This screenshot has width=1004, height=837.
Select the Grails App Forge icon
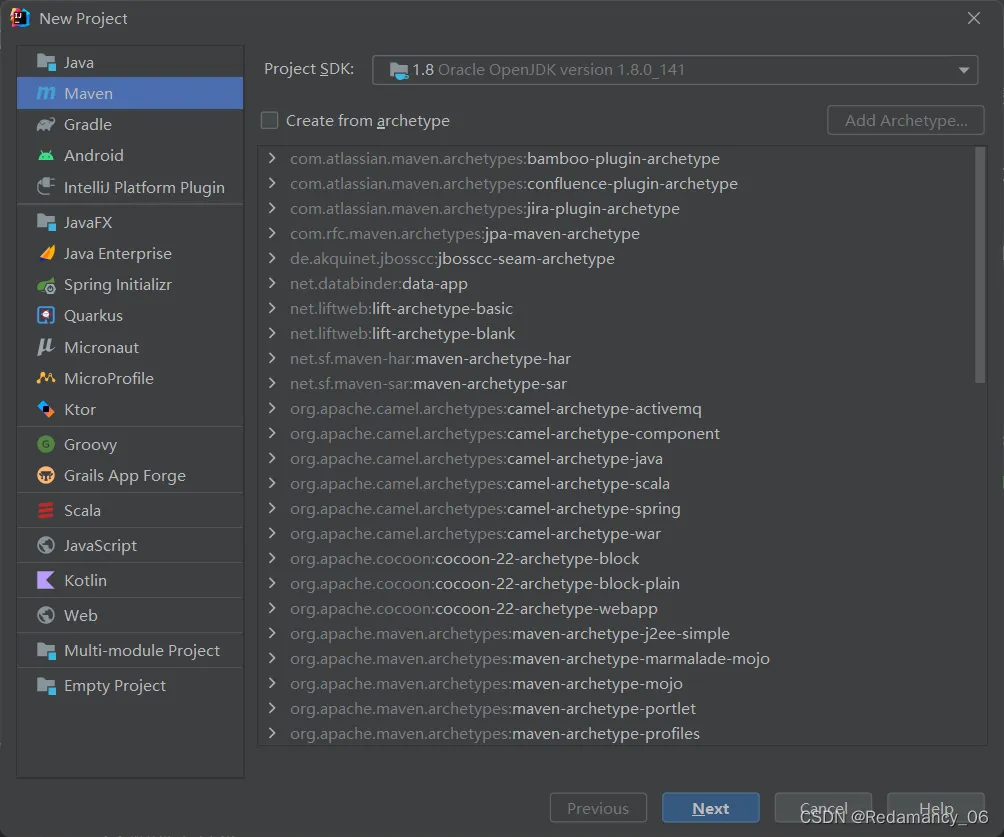46,476
